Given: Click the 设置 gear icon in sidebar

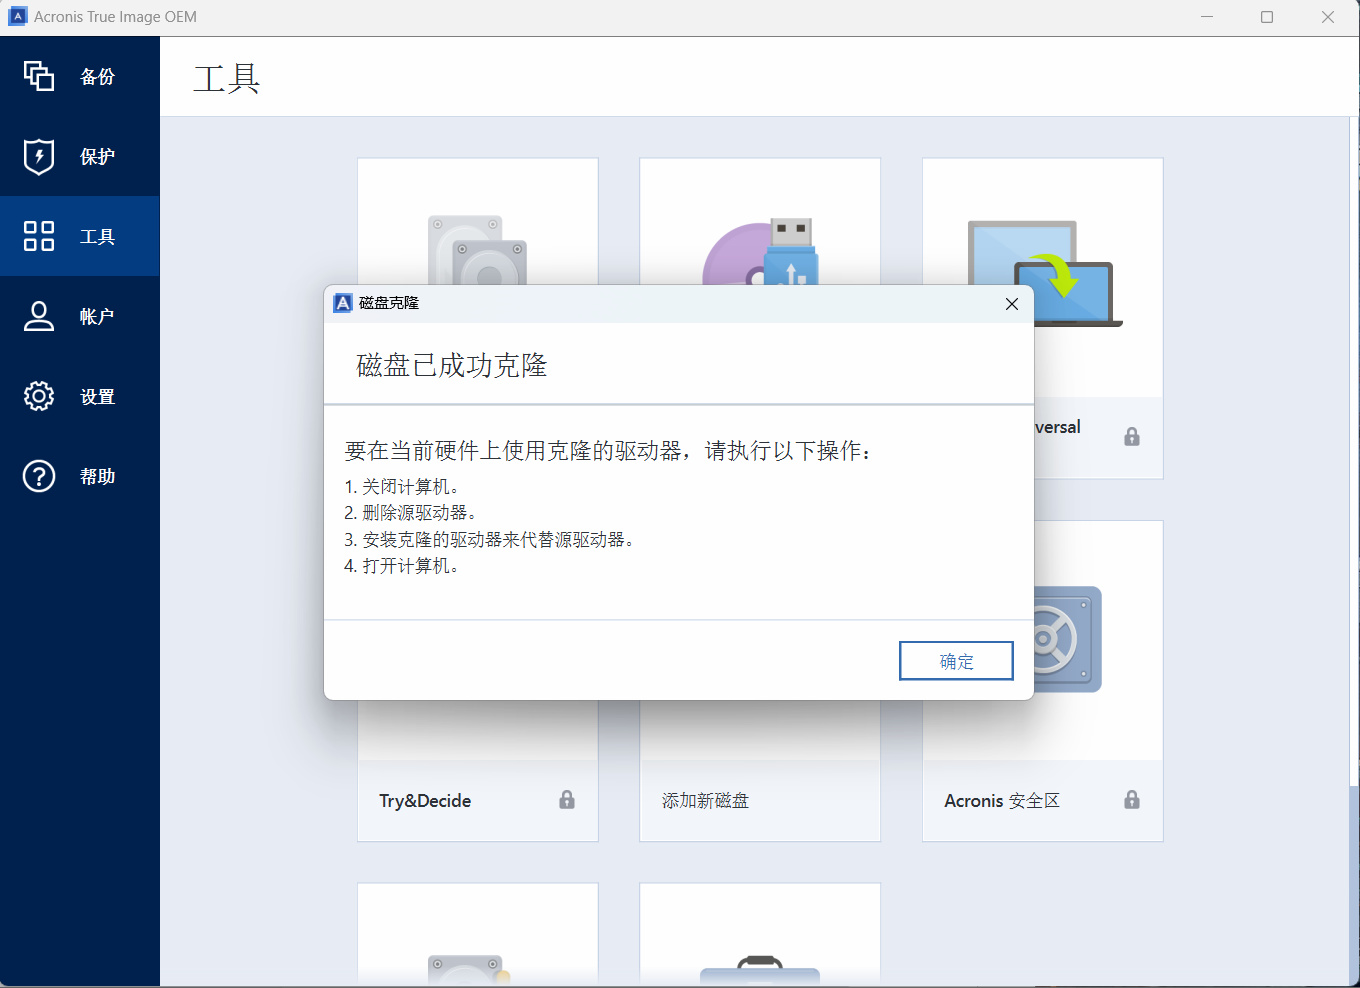Looking at the screenshot, I should coord(39,396).
